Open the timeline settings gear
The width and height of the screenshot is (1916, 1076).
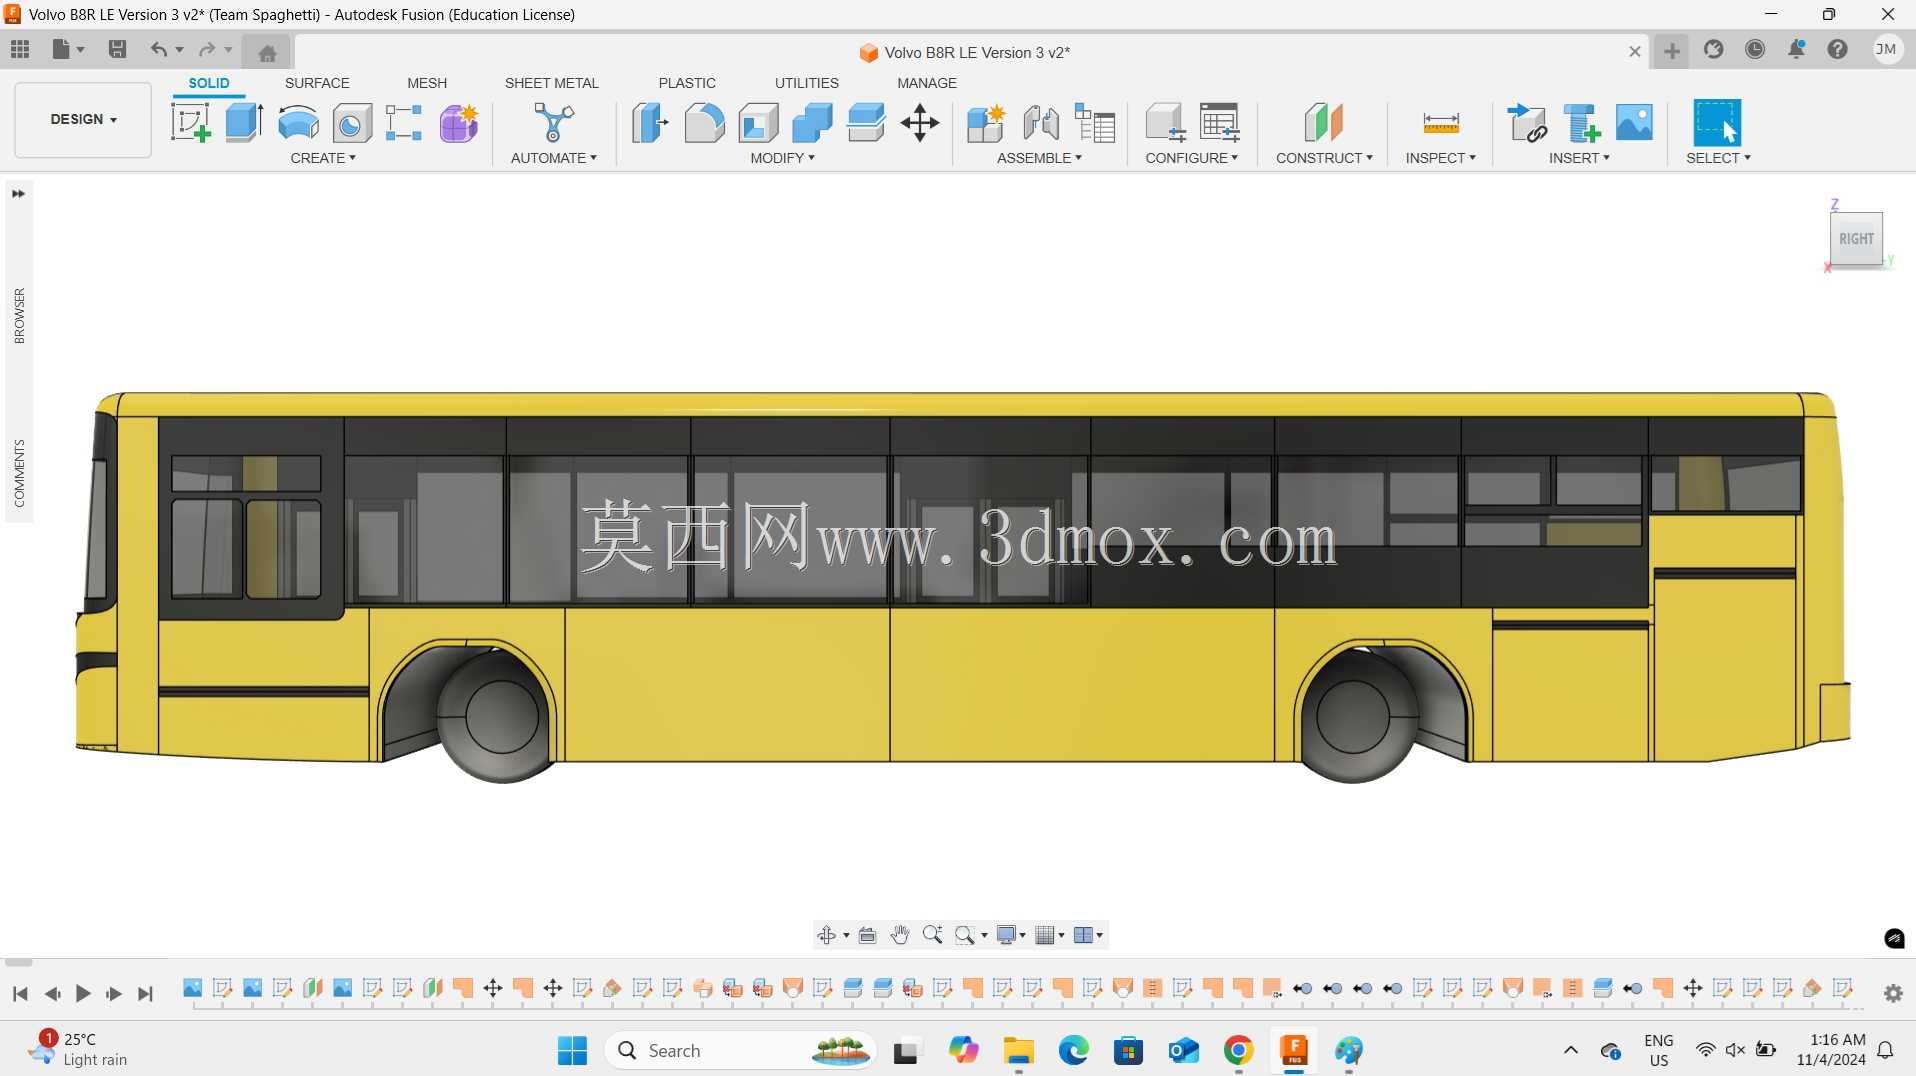tap(1893, 993)
